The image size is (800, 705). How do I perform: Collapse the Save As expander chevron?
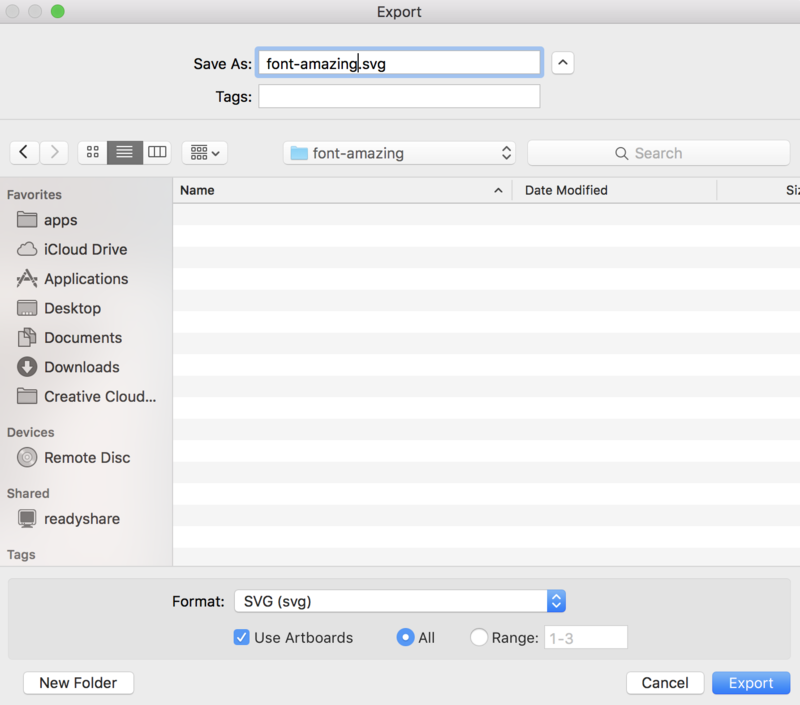click(x=562, y=62)
